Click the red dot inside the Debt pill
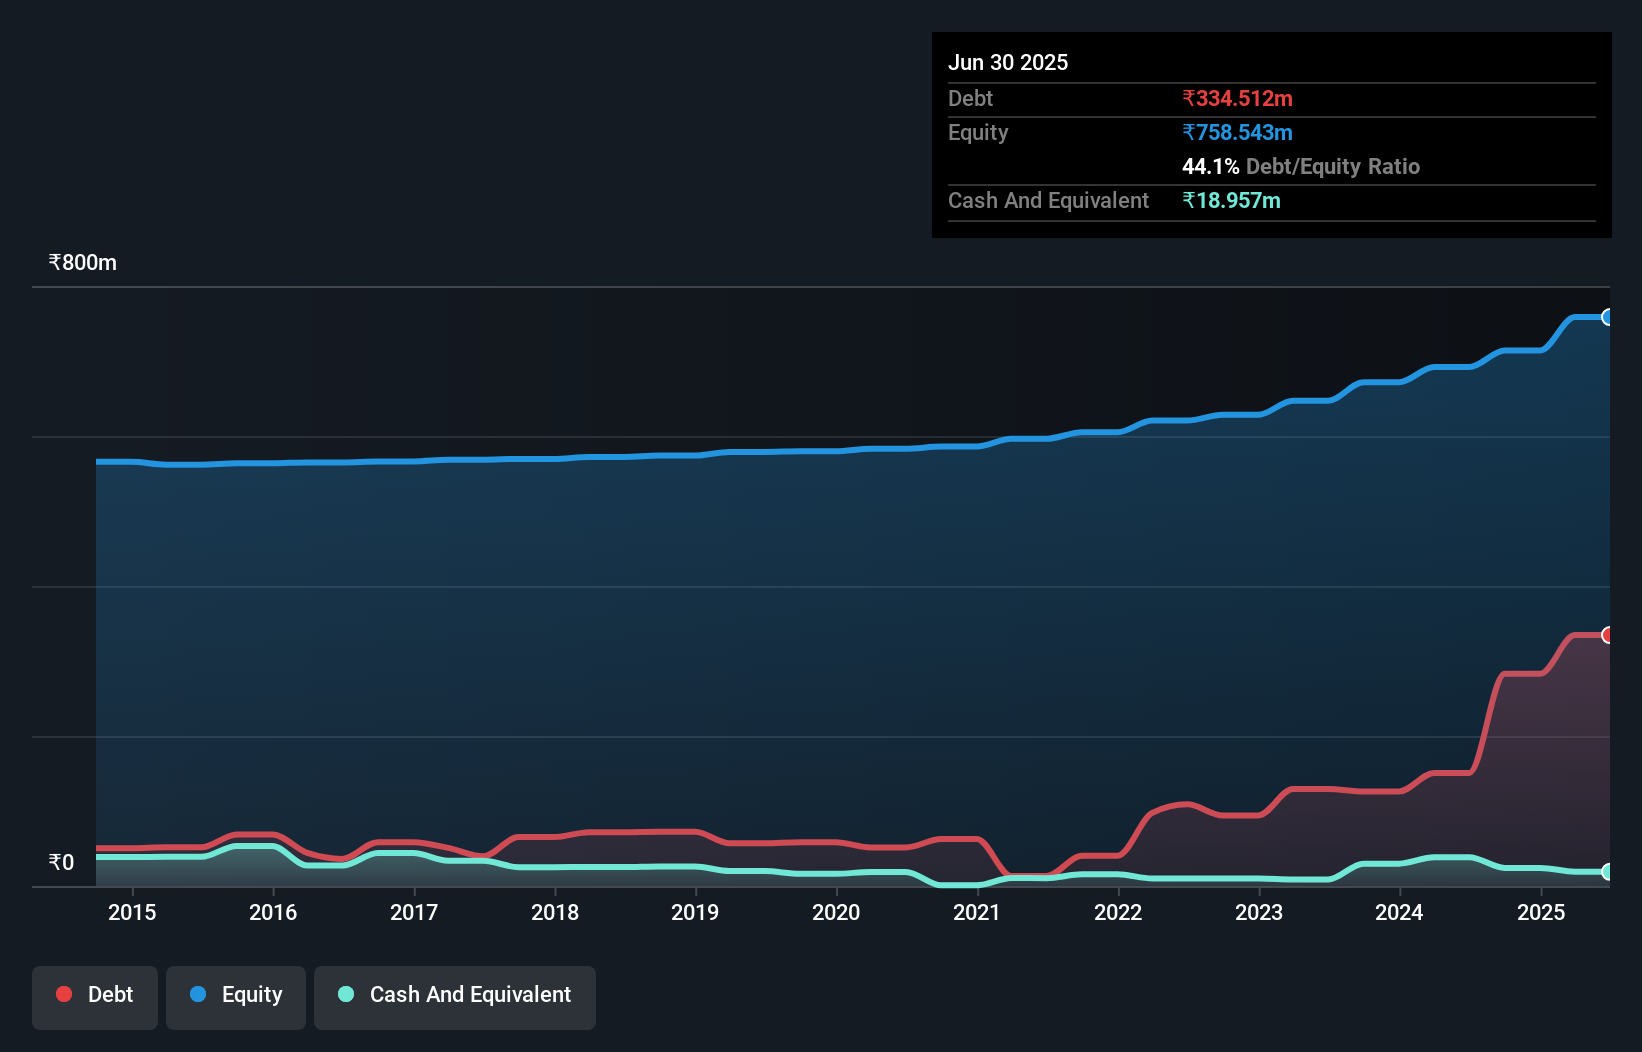Image resolution: width=1642 pixels, height=1052 pixels. coord(62,994)
